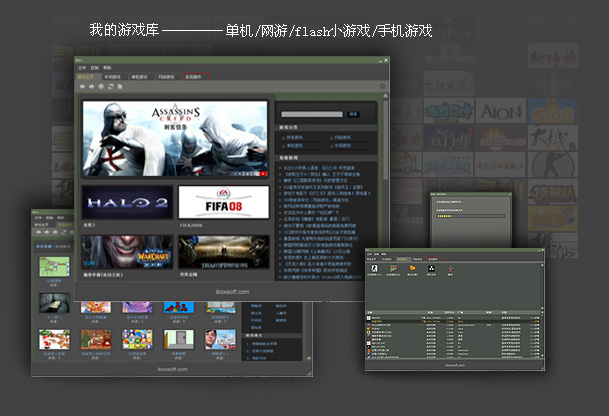Click the search input field in main window

tap(312, 114)
